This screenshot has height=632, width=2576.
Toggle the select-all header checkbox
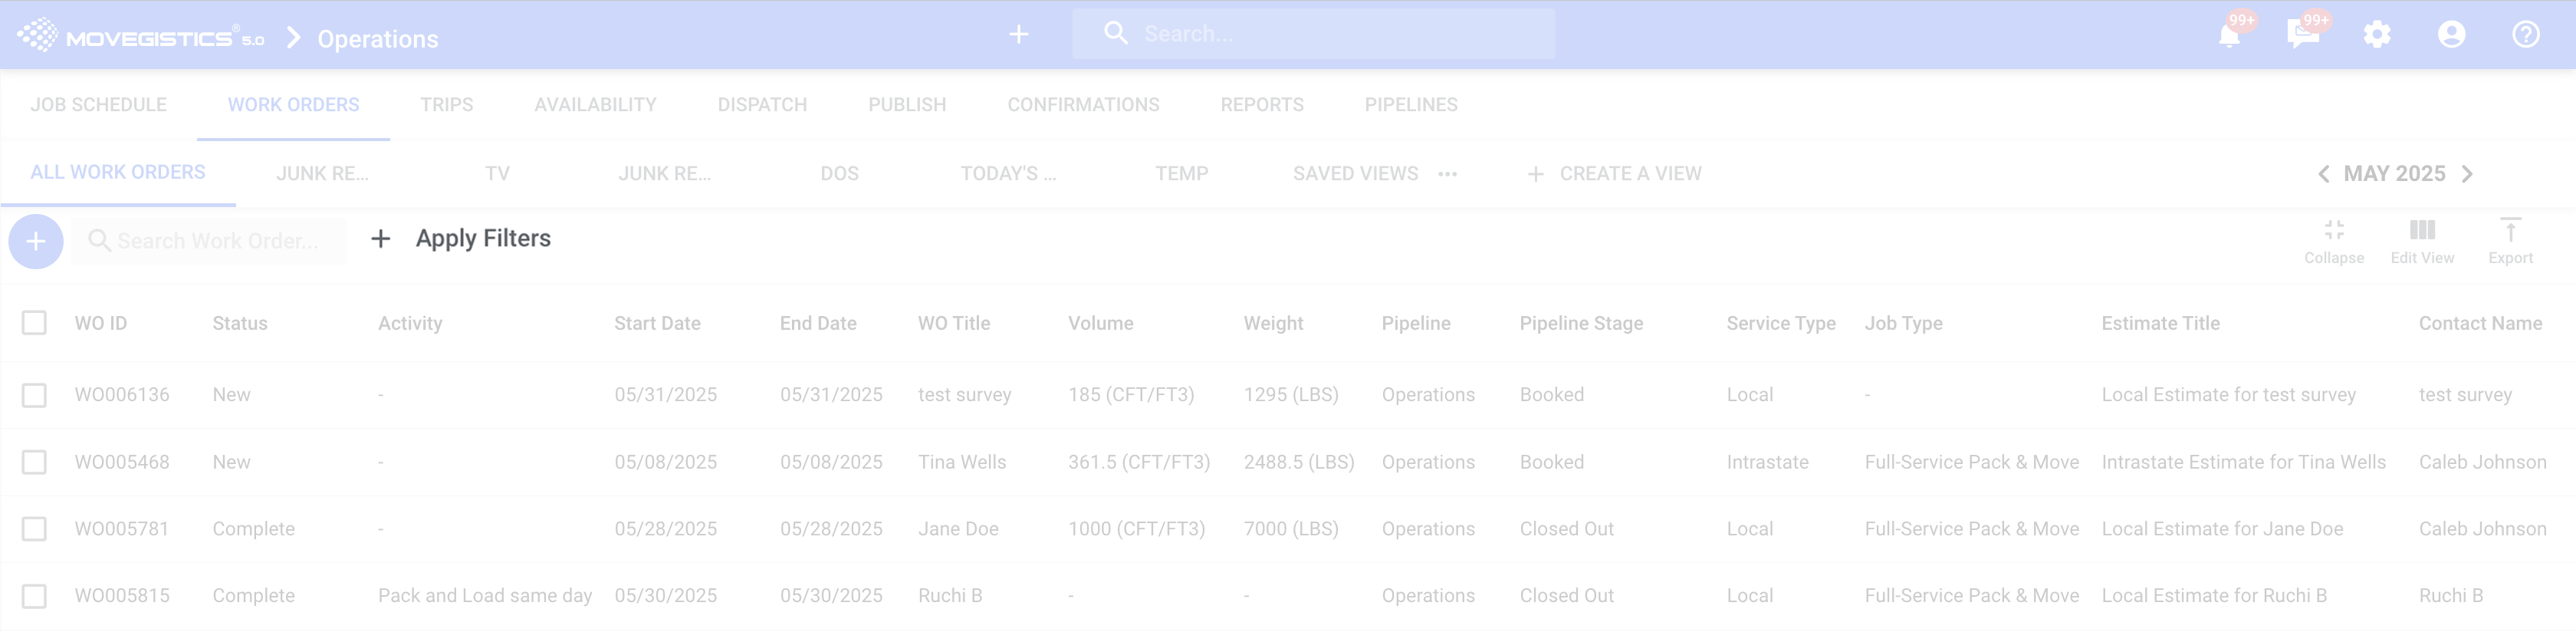point(35,323)
